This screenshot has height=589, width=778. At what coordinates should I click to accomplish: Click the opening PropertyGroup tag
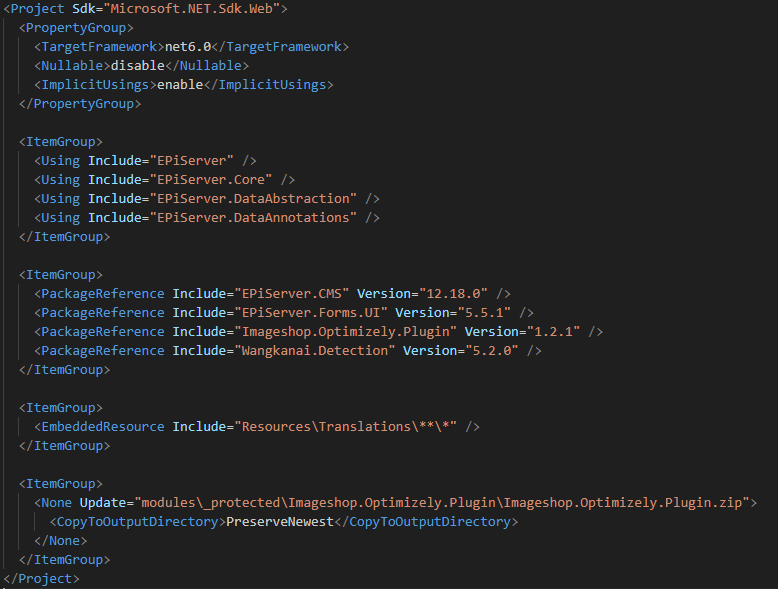(x=76, y=28)
